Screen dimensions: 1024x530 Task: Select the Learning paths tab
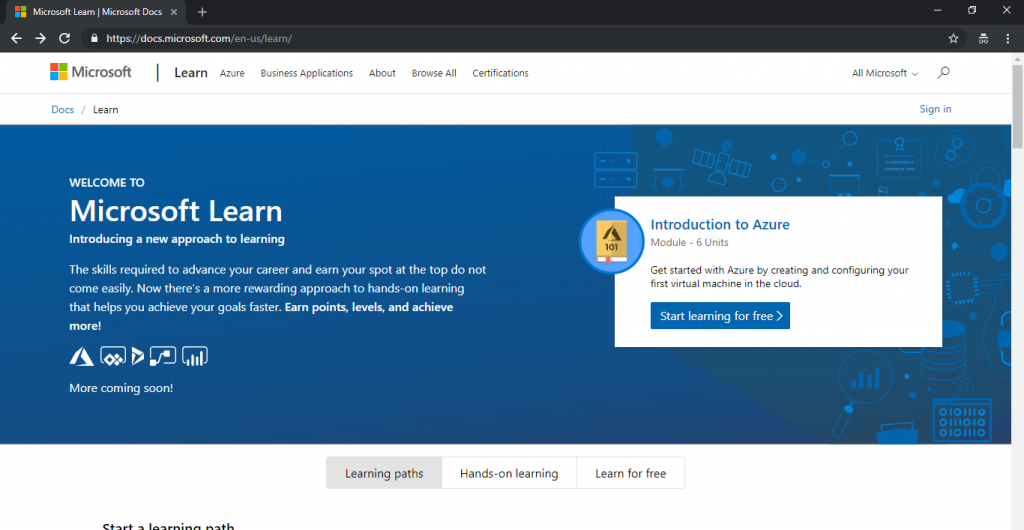coord(384,473)
